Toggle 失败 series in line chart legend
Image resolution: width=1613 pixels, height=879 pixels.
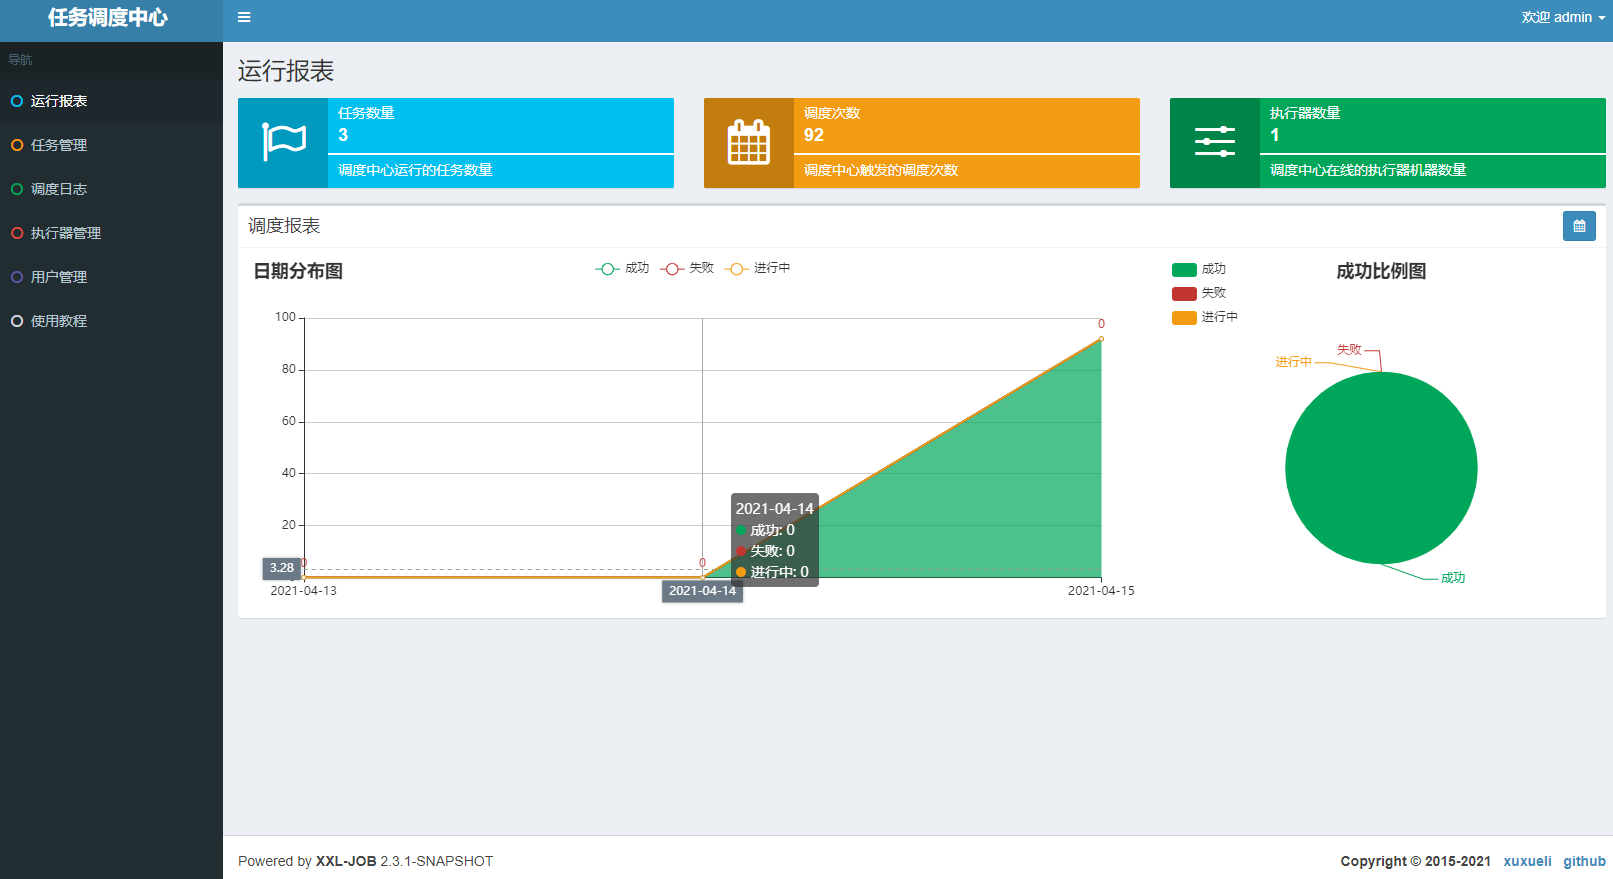click(687, 268)
